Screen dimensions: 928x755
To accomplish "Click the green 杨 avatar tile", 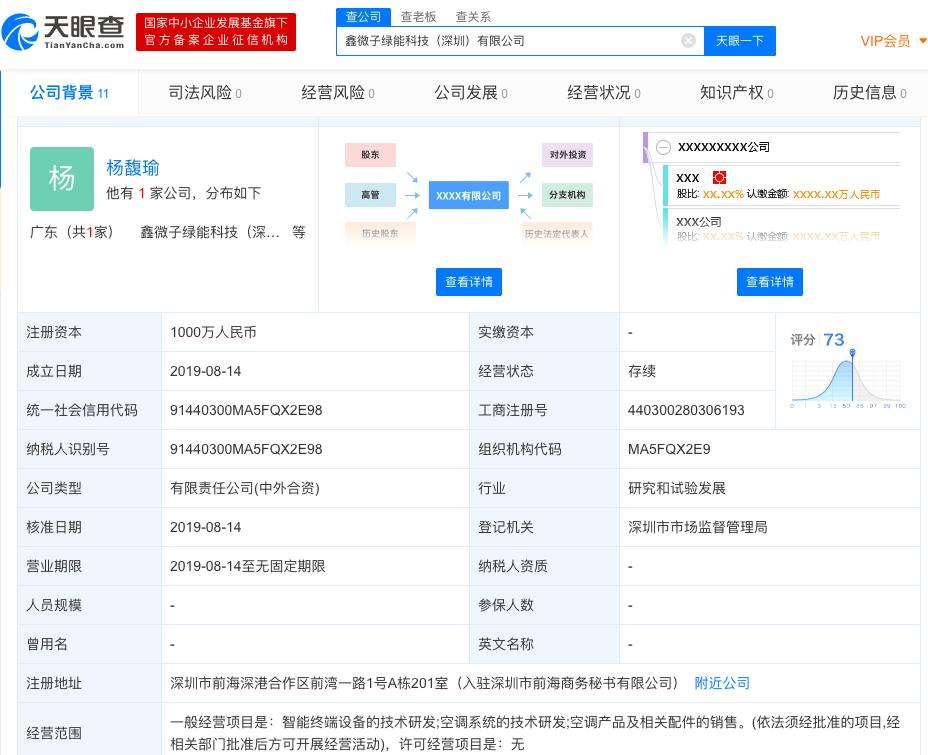I will 62,179.
